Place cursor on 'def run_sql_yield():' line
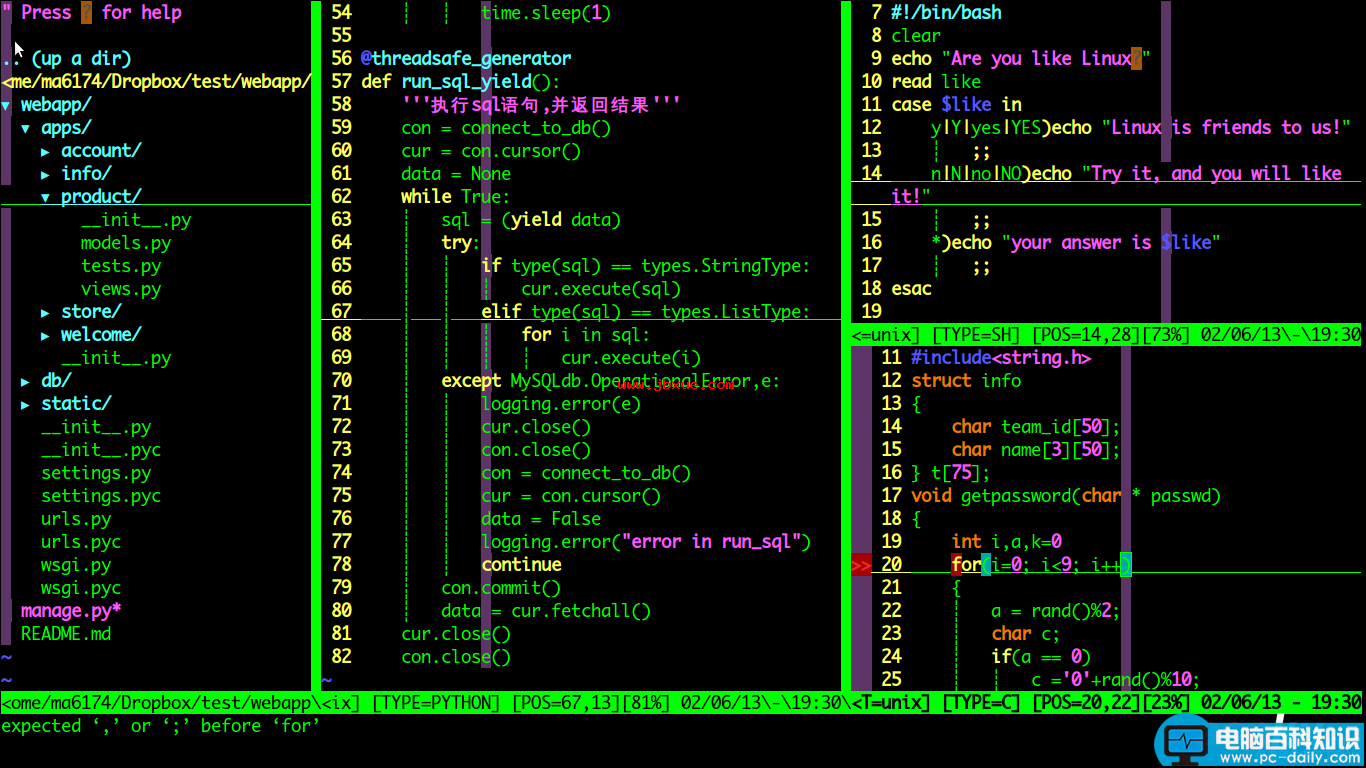The height and width of the screenshot is (768, 1366). tap(461, 82)
